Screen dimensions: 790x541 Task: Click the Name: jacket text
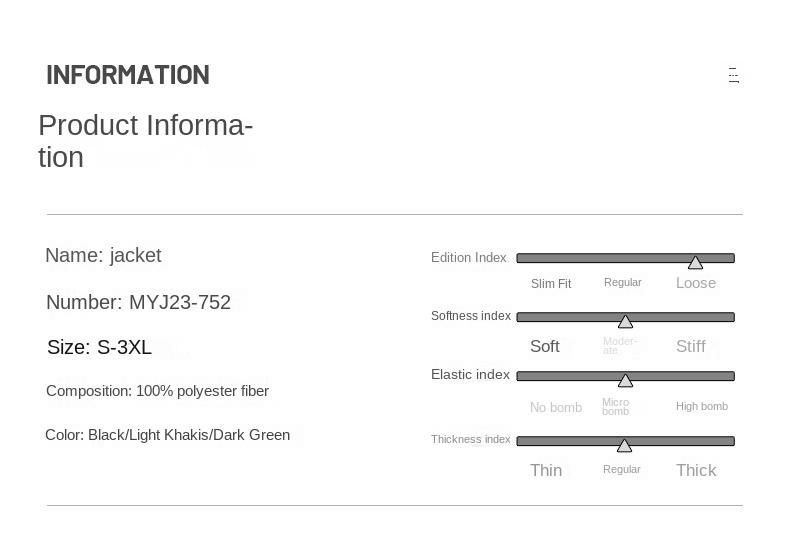pyautogui.click(x=103, y=255)
